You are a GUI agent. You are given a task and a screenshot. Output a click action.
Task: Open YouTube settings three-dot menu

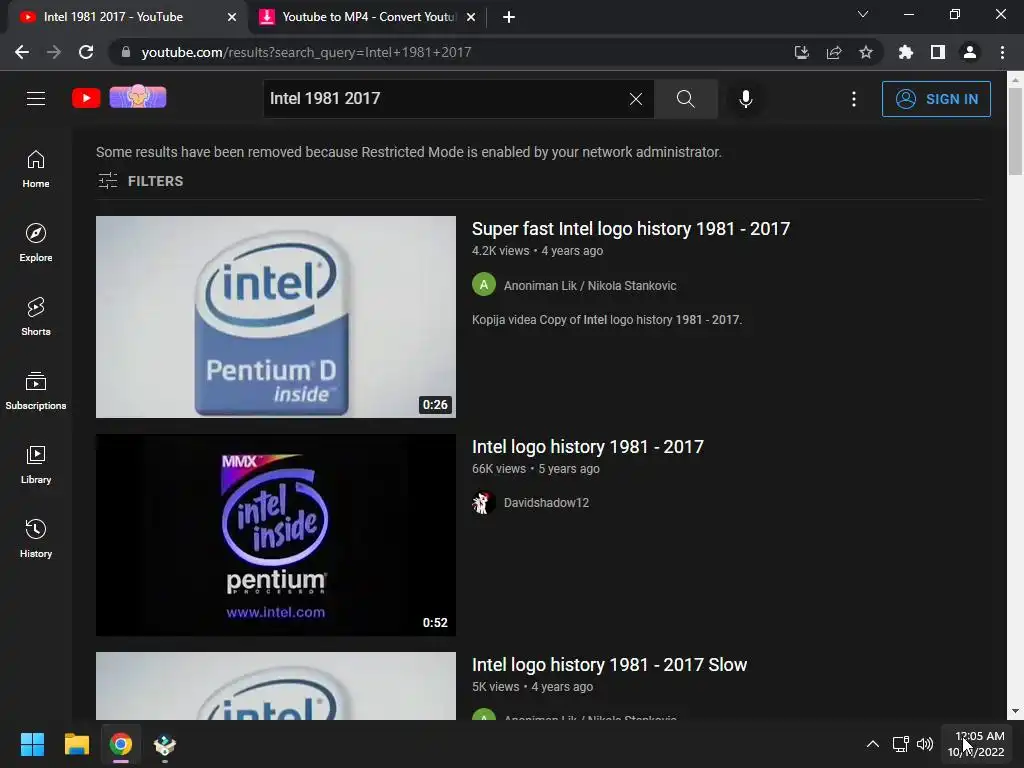pyautogui.click(x=854, y=99)
